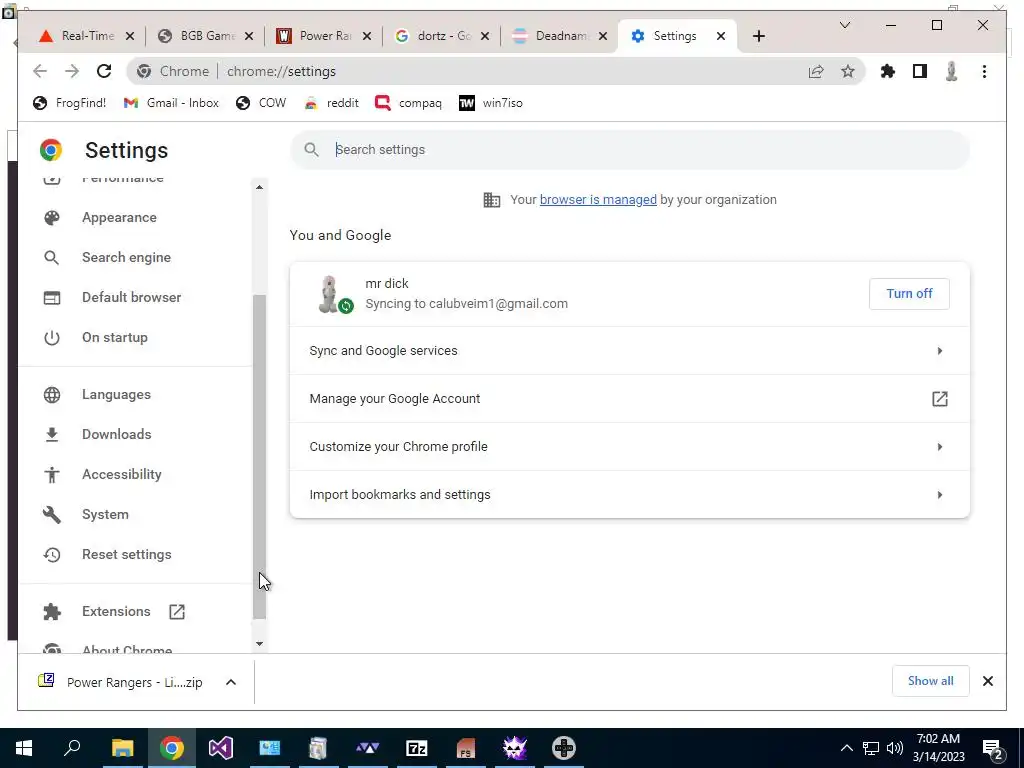Screen dimensions: 1024x768
Task: Click the Reset settings history icon
Action: 52,554
